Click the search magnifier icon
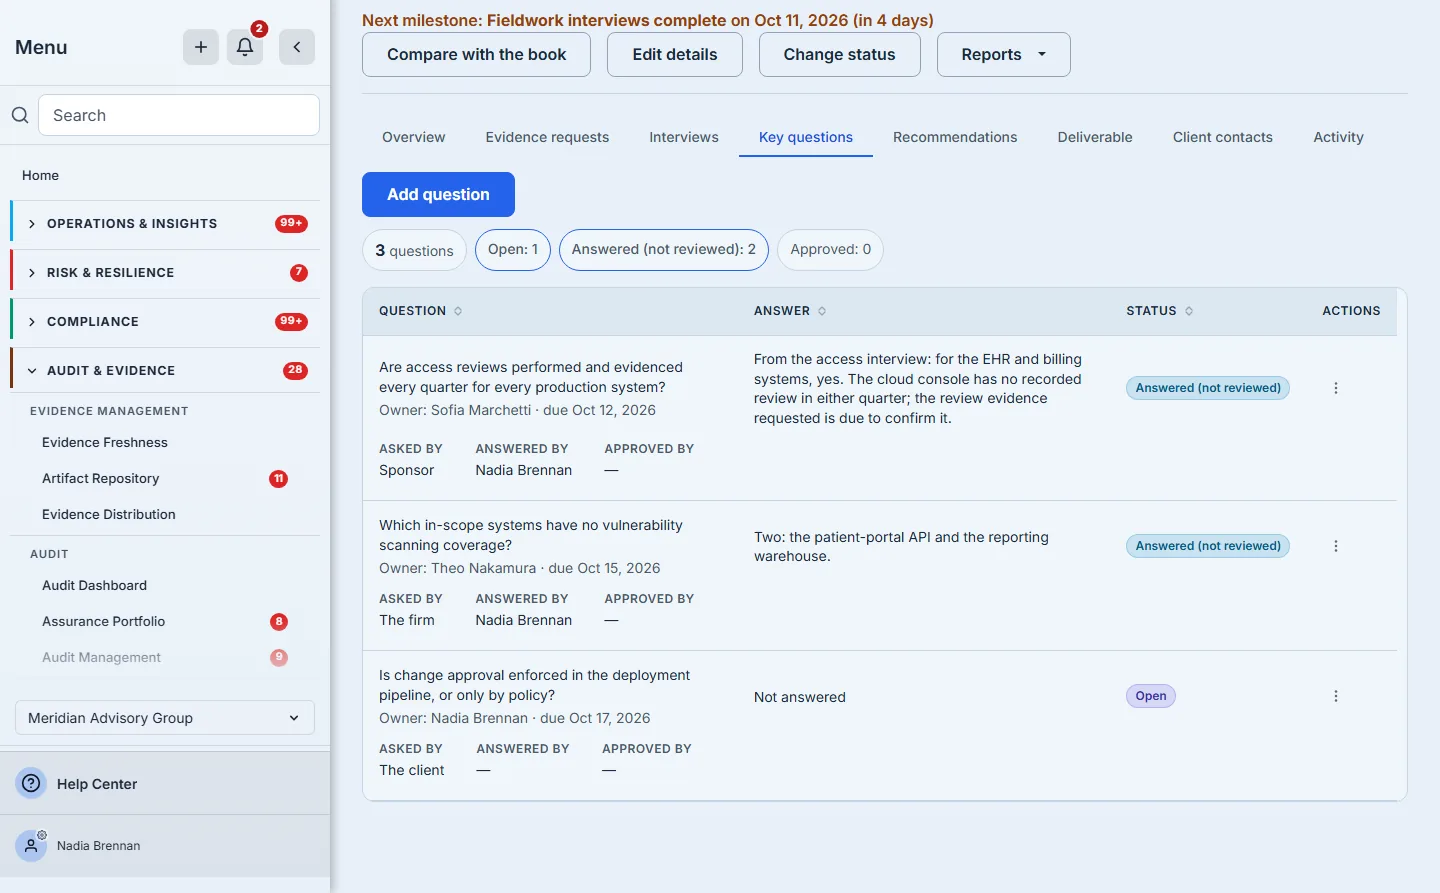This screenshot has width=1440, height=893. pyautogui.click(x=20, y=115)
